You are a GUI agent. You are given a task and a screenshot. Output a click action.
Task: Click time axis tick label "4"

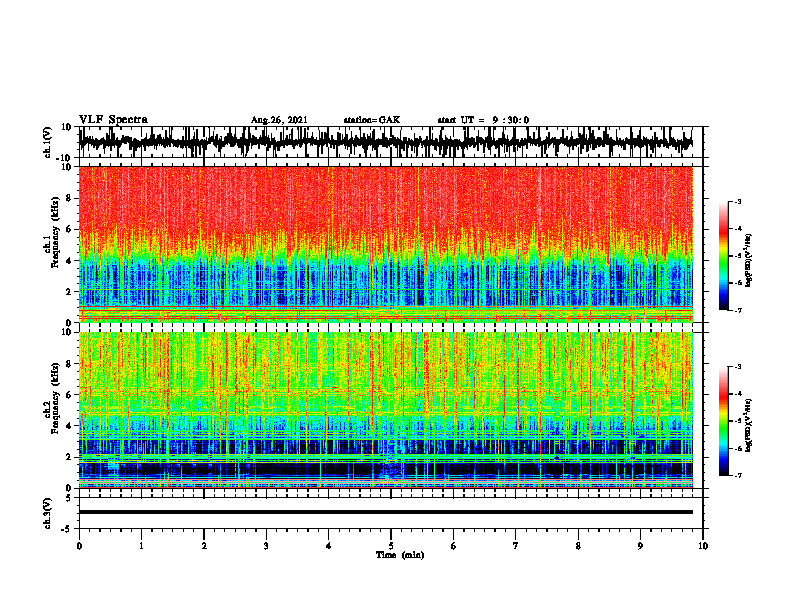point(329,546)
